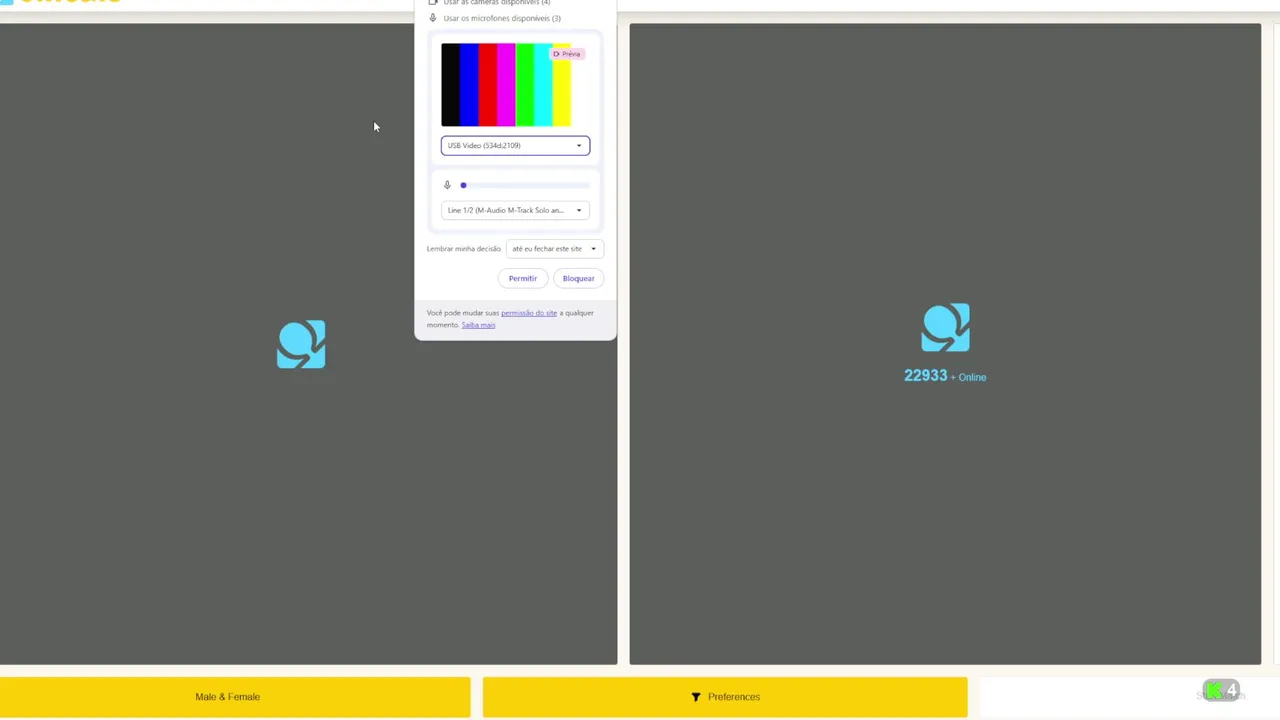This screenshot has width=1280, height=720.
Task: Click the filter icon on Preferences button
Action: click(696, 697)
